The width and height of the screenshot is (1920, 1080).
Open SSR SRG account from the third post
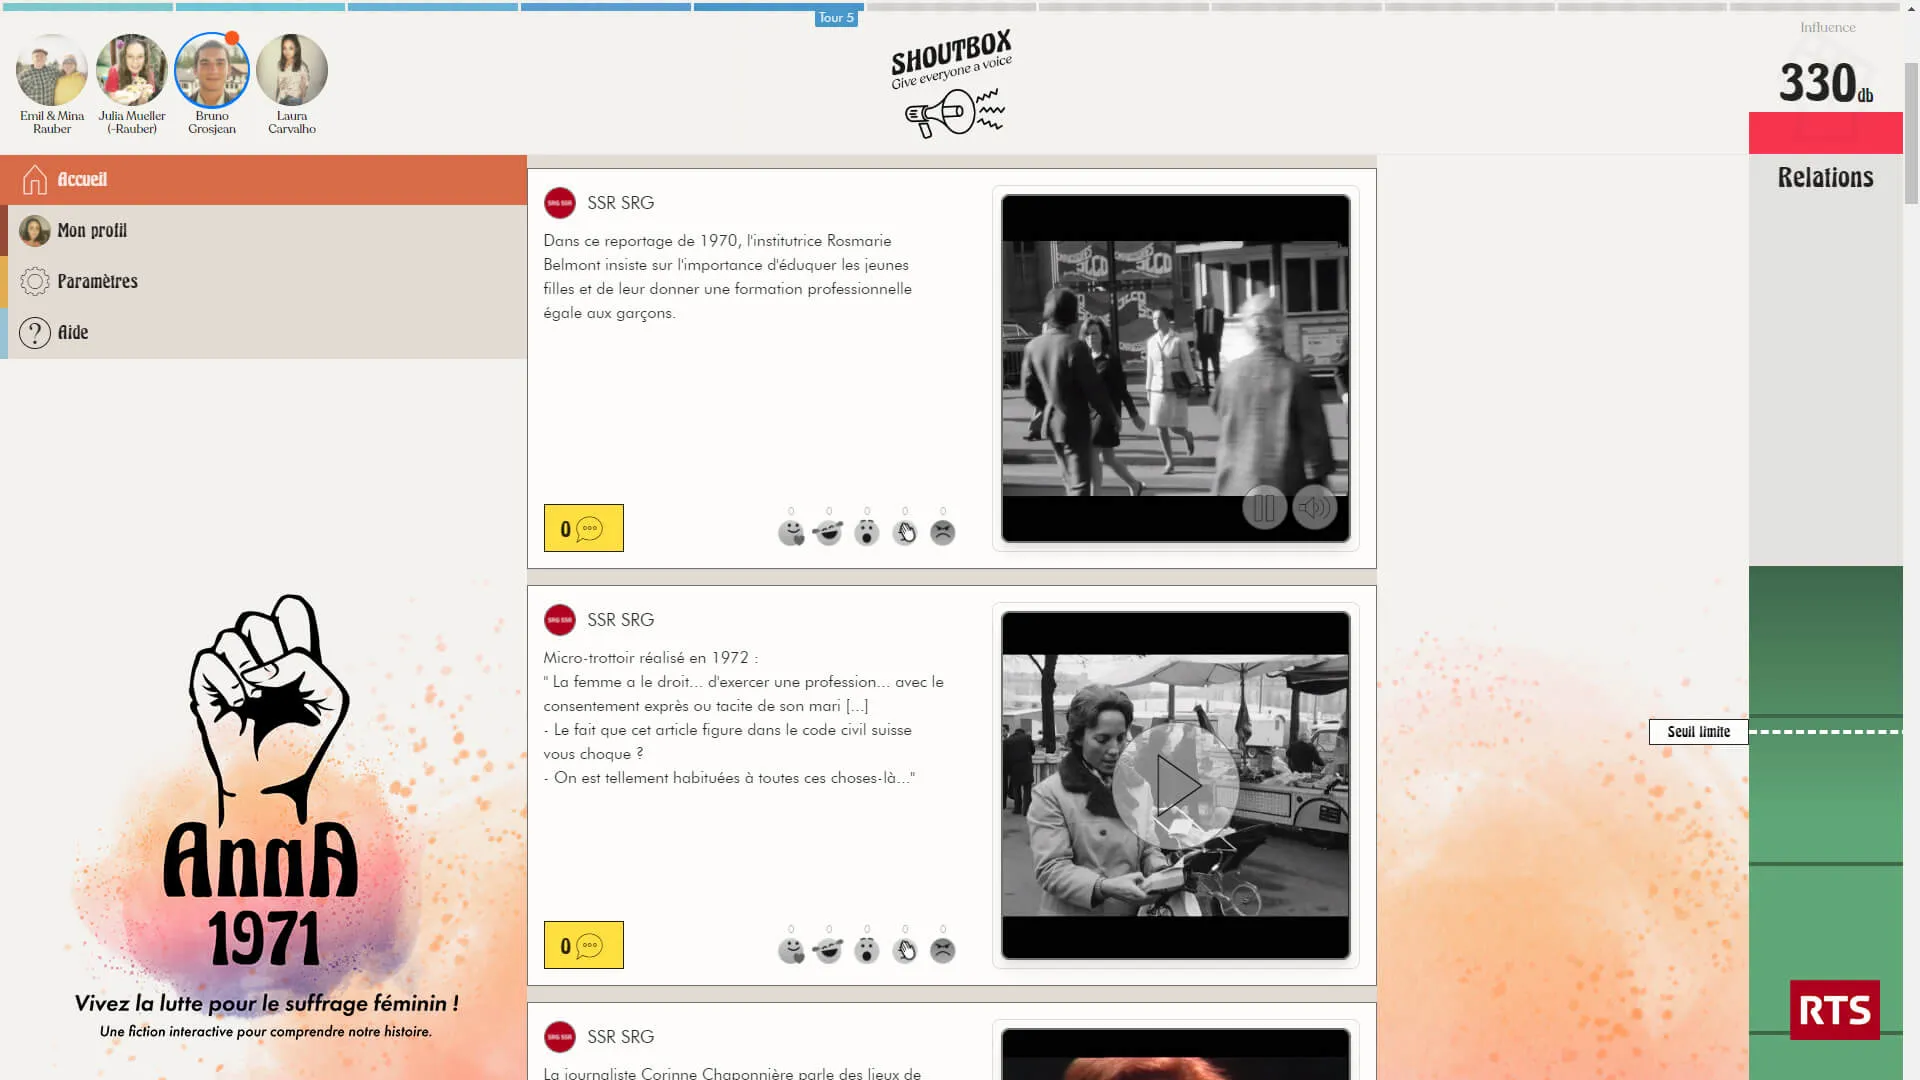coord(560,1037)
